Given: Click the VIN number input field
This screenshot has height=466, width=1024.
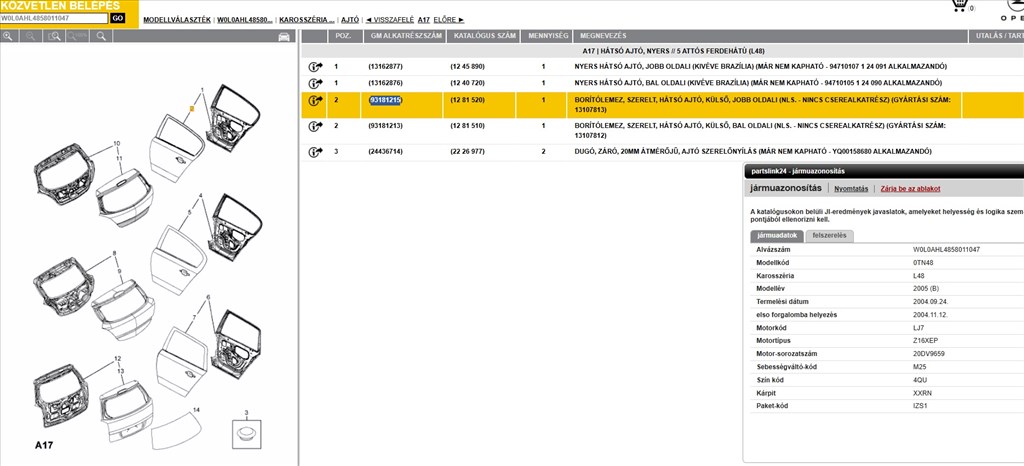Looking at the screenshot, I should click(x=53, y=18).
